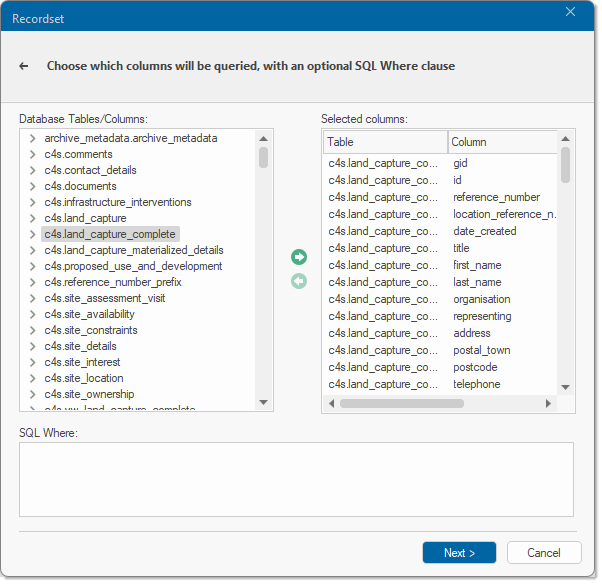
Task: Expand c4s.site_availability table node
Action: click(33, 314)
